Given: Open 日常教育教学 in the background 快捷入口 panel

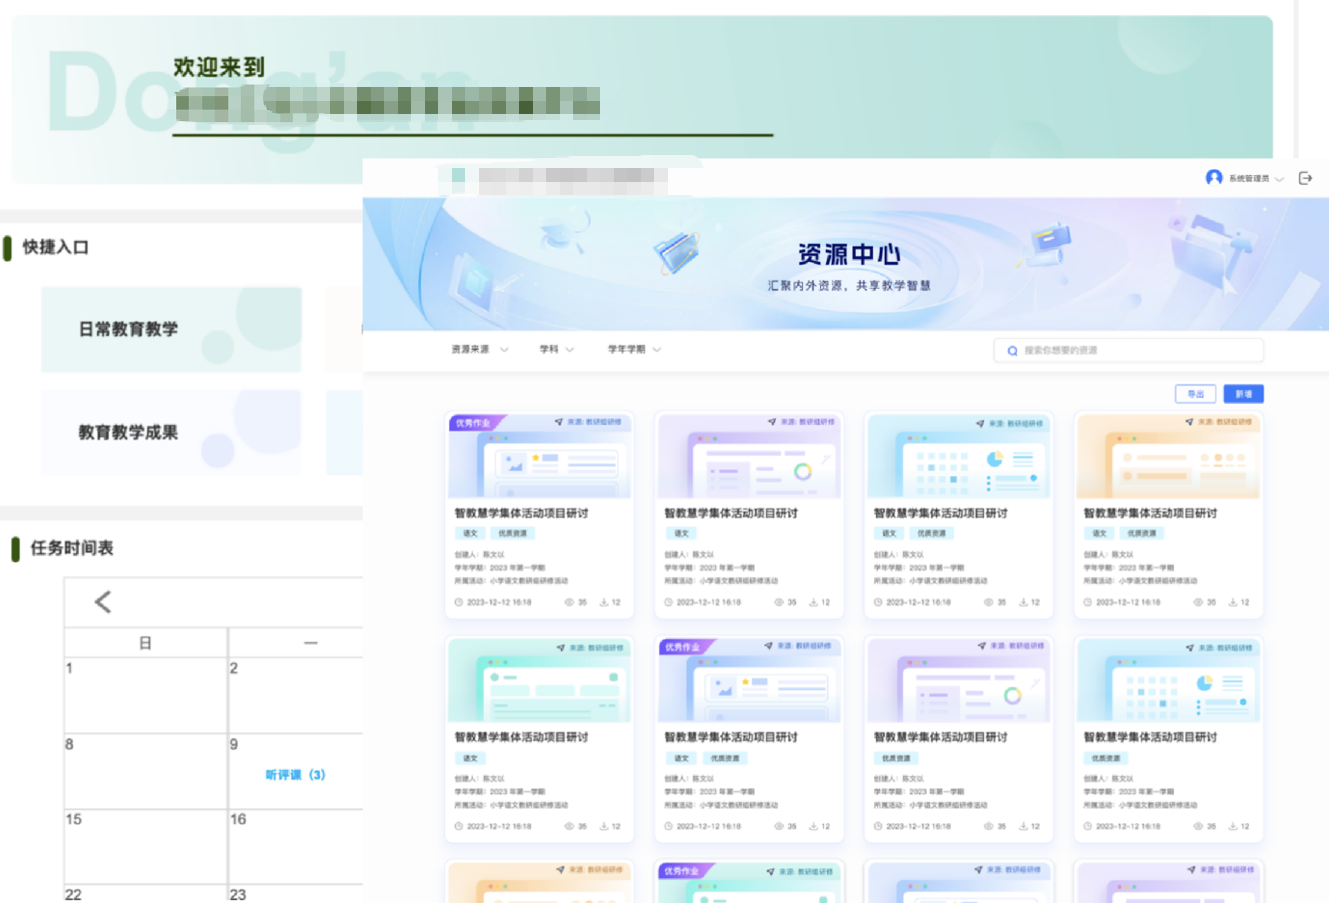Looking at the screenshot, I should click(171, 329).
